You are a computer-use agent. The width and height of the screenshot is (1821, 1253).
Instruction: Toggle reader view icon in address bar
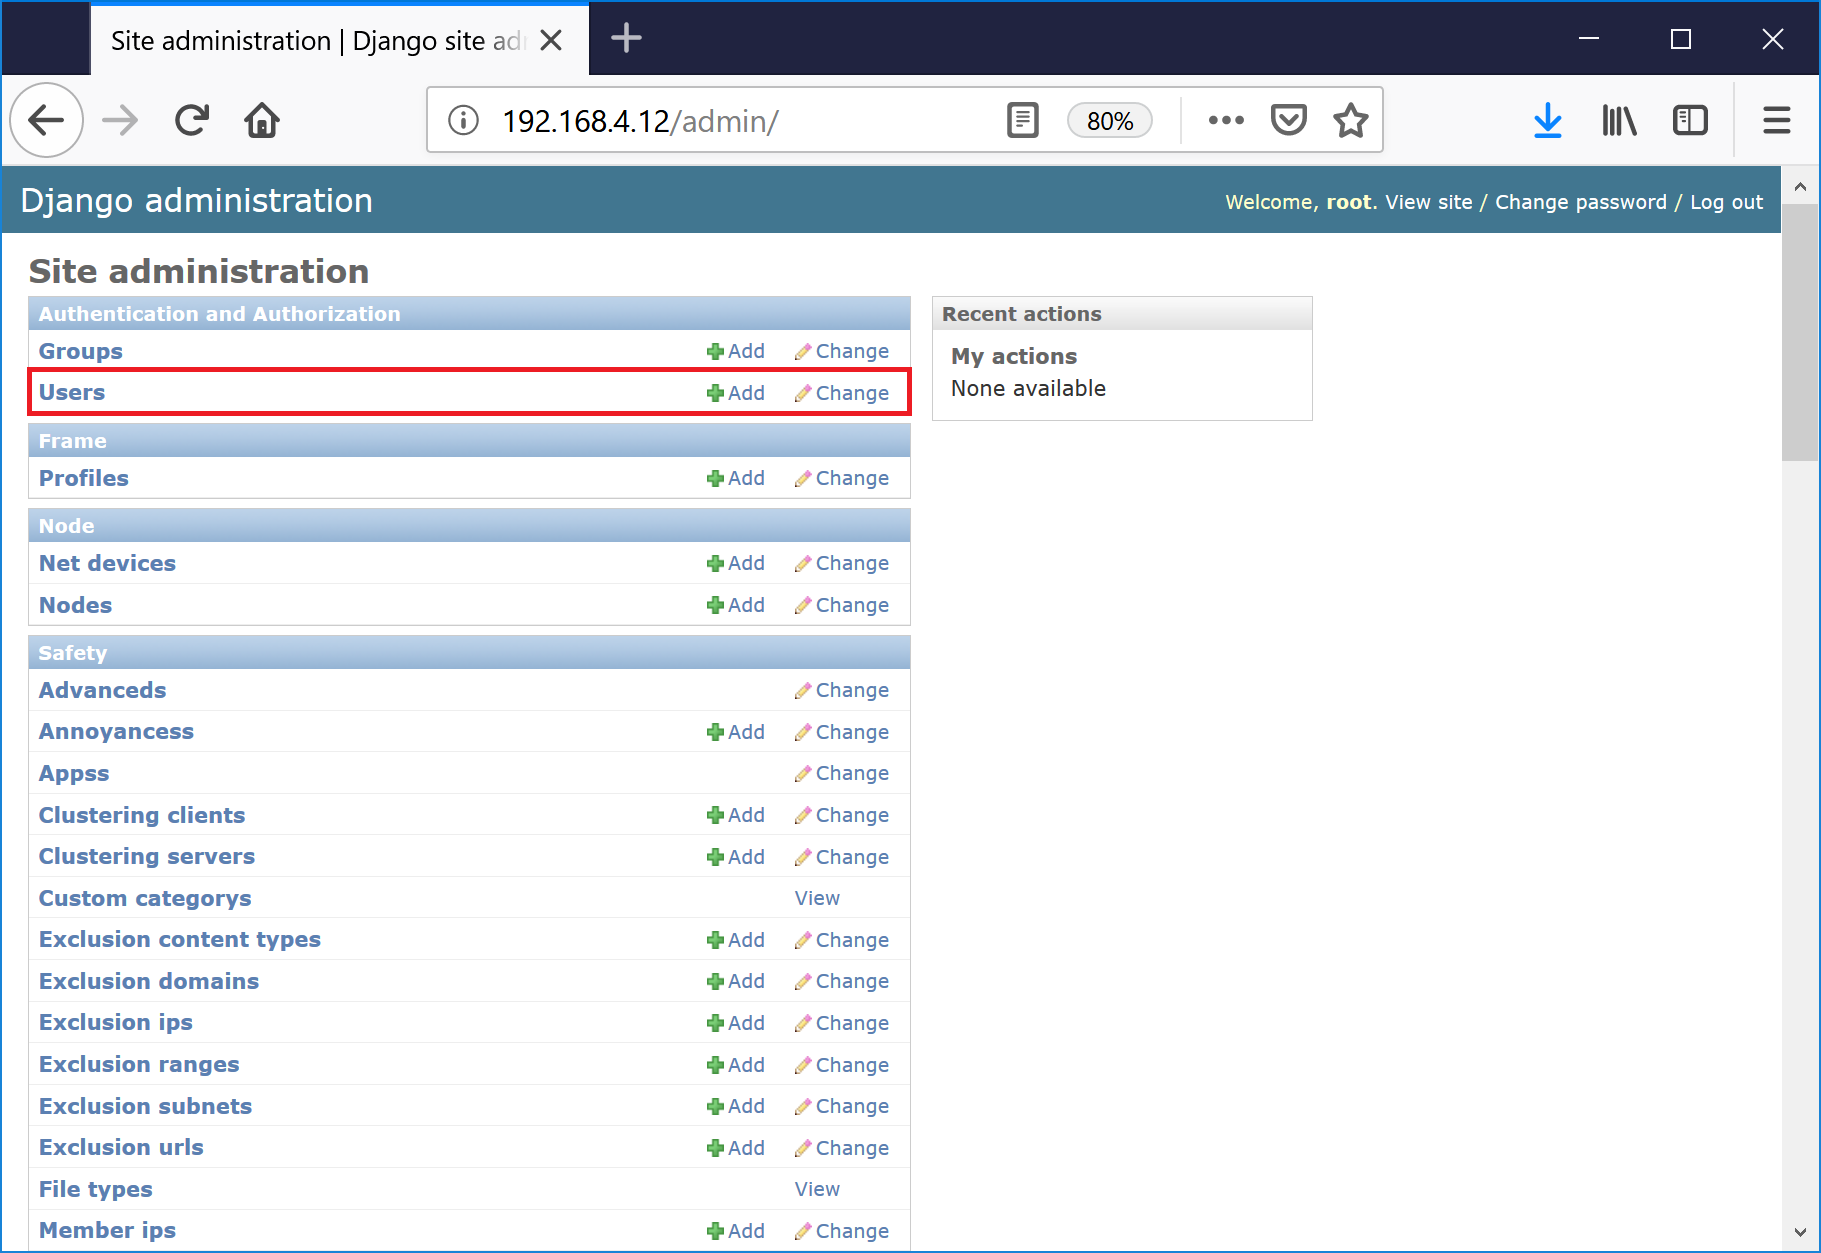point(1022,121)
